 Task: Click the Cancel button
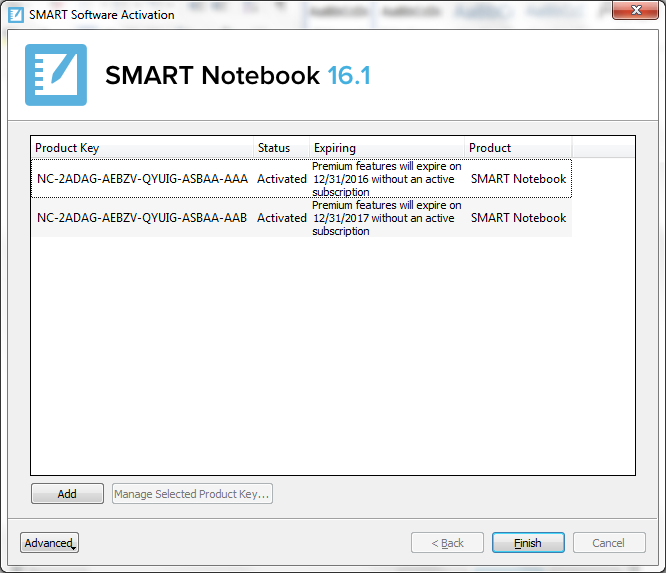point(609,543)
